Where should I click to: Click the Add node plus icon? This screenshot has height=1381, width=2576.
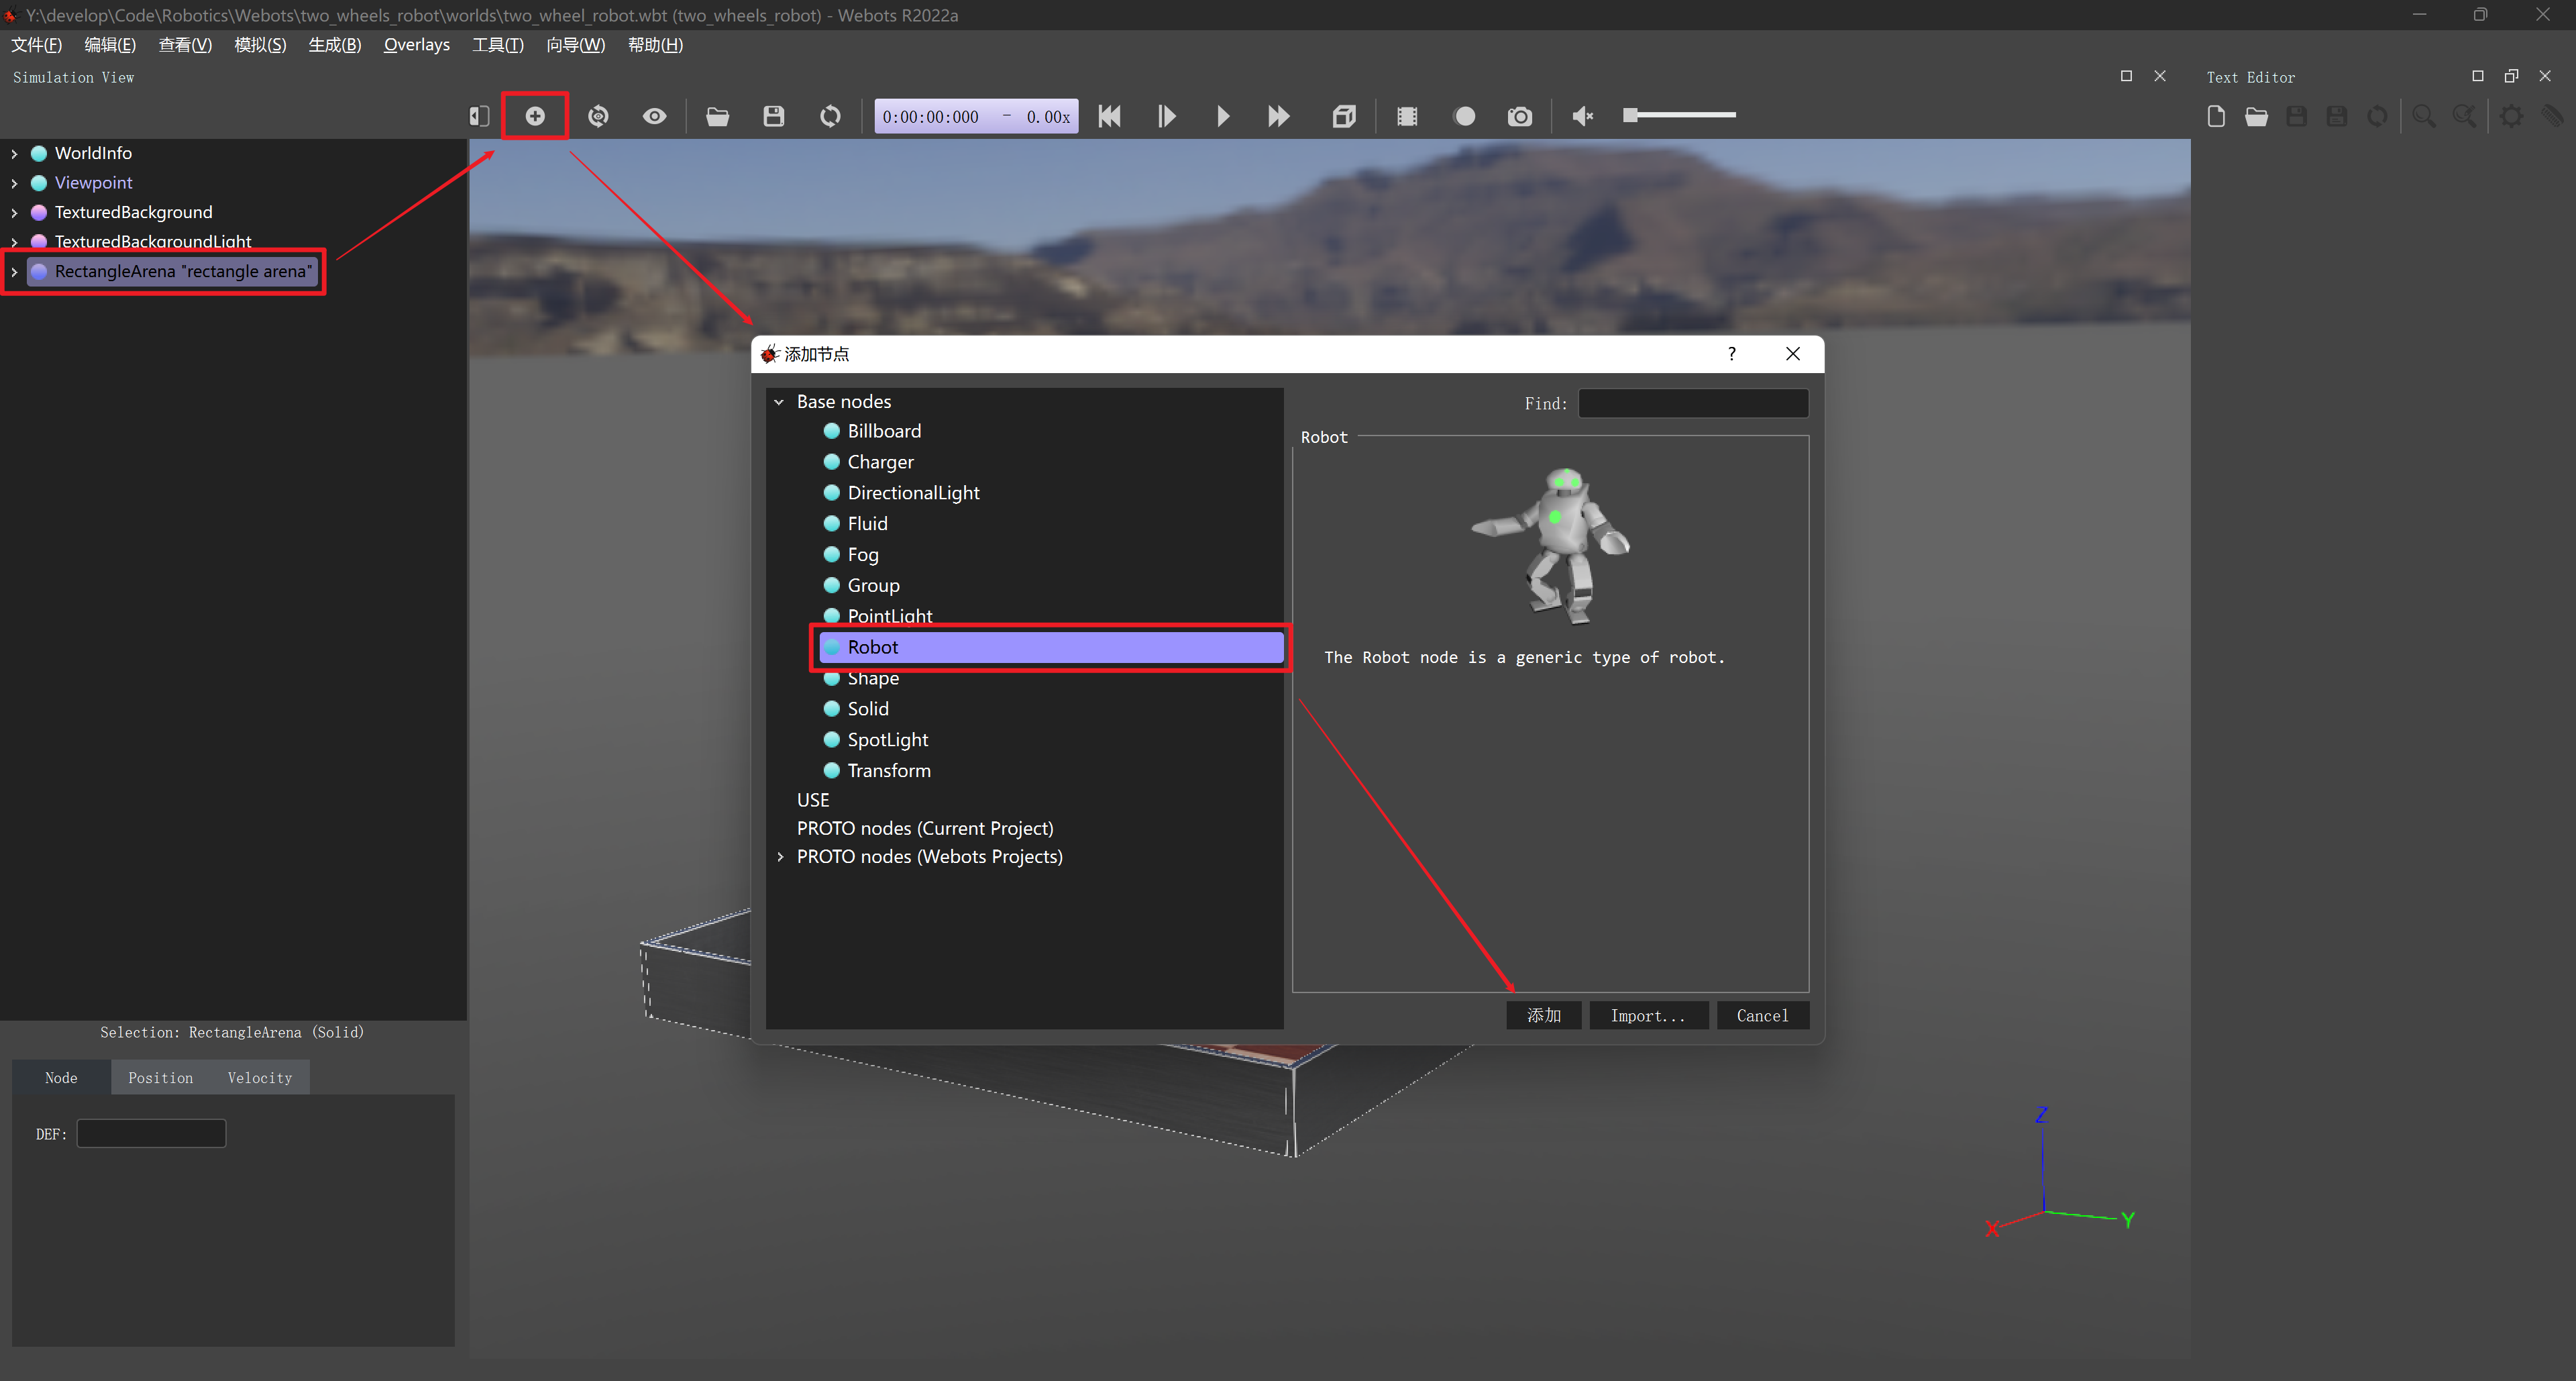click(535, 116)
